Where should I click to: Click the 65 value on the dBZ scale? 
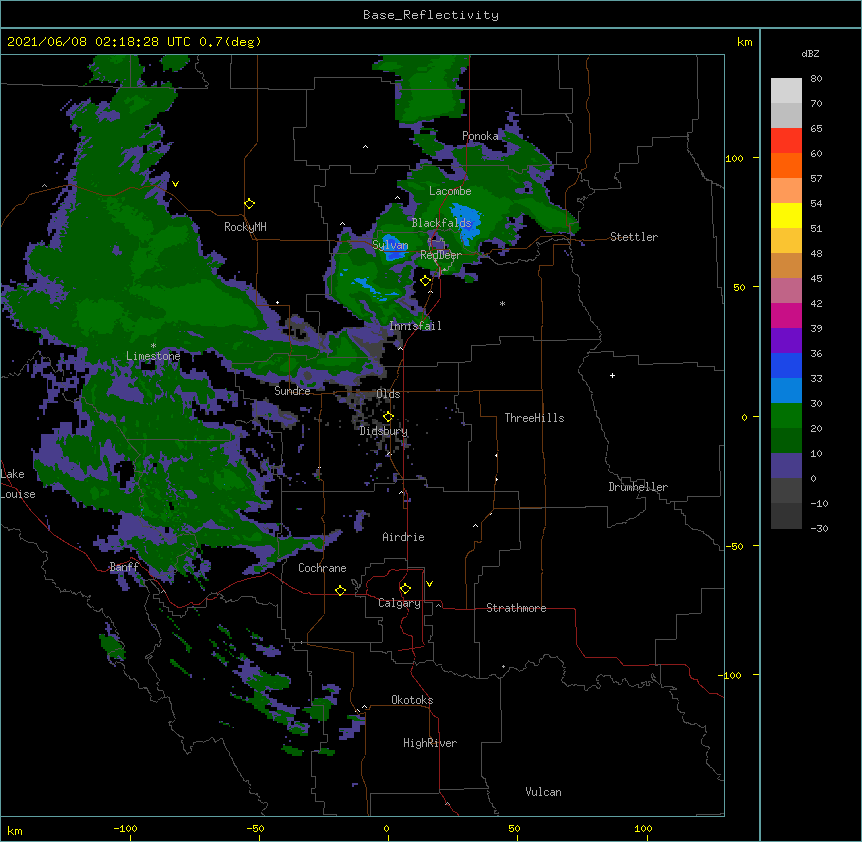point(816,129)
